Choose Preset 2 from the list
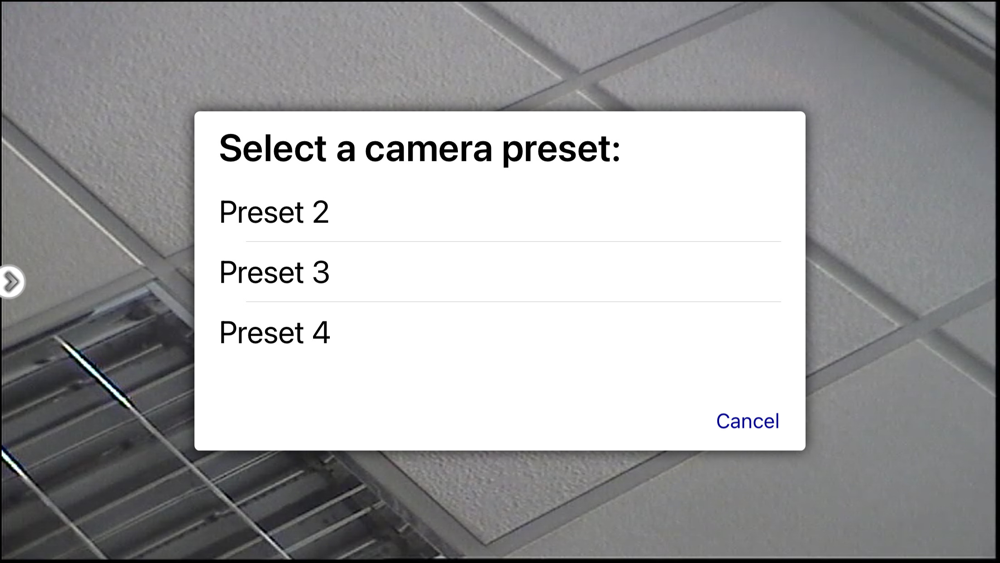The width and height of the screenshot is (1000, 563). tap(274, 212)
